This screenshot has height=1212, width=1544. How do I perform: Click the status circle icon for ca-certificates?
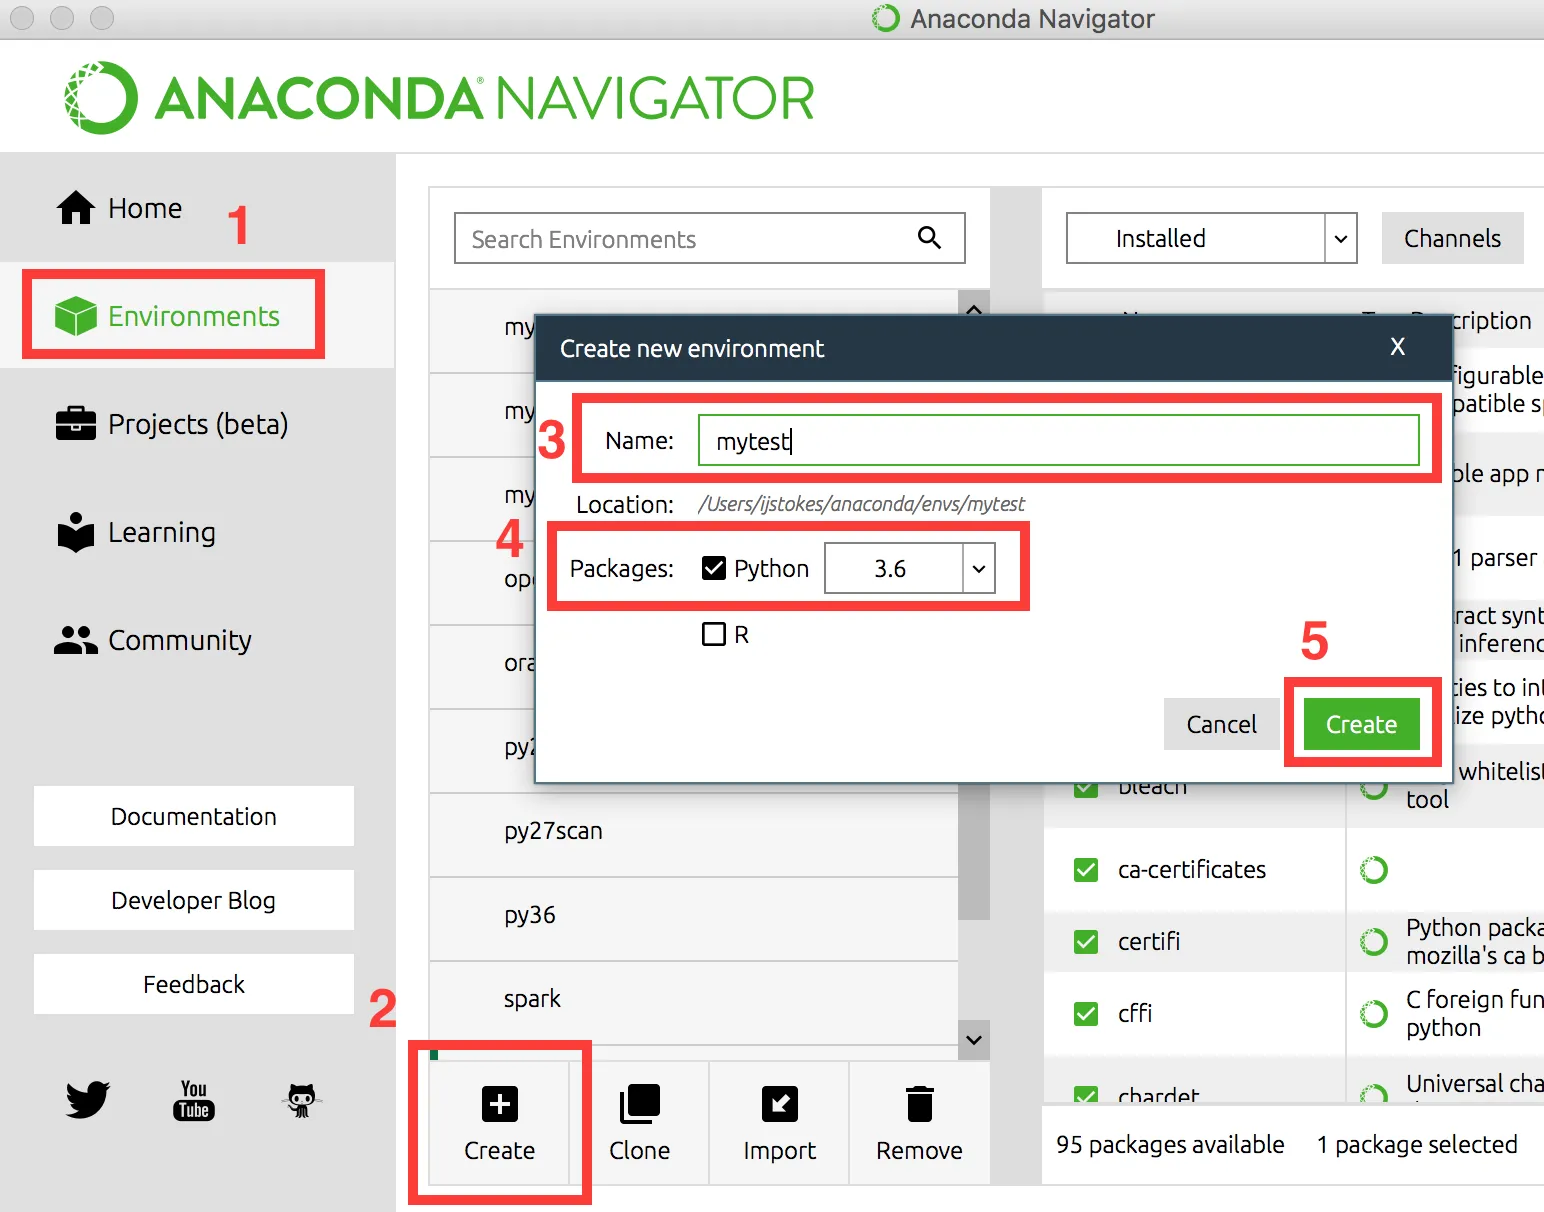[x=1374, y=870]
